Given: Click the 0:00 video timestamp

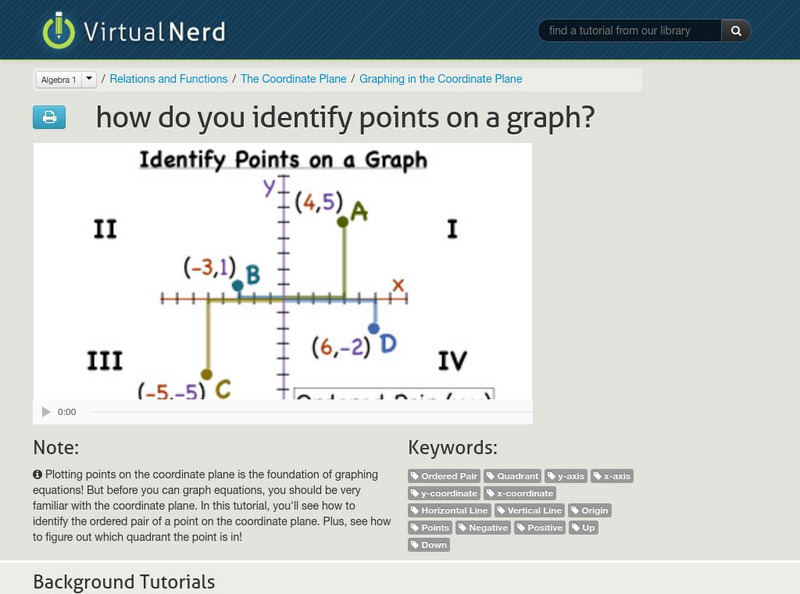Looking at the screenshot, I should (65, 409).
